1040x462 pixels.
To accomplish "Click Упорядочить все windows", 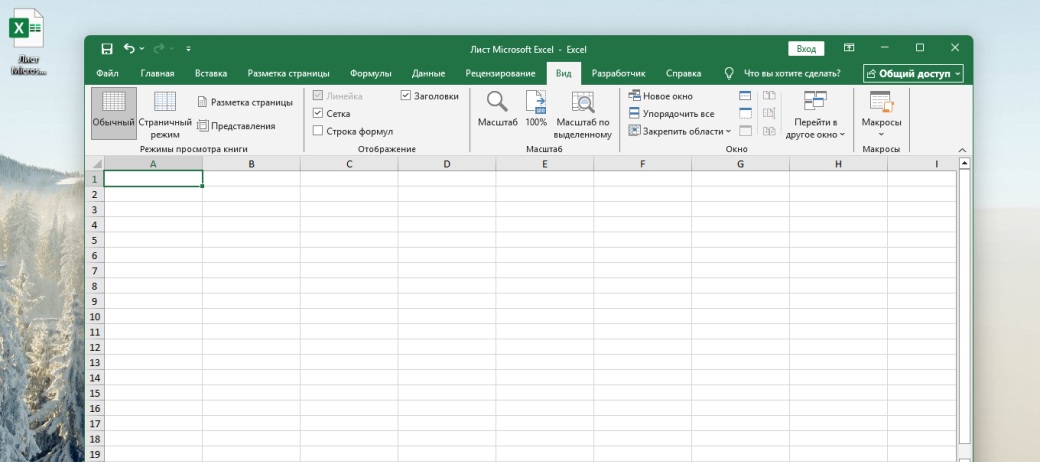I will 671,114.
